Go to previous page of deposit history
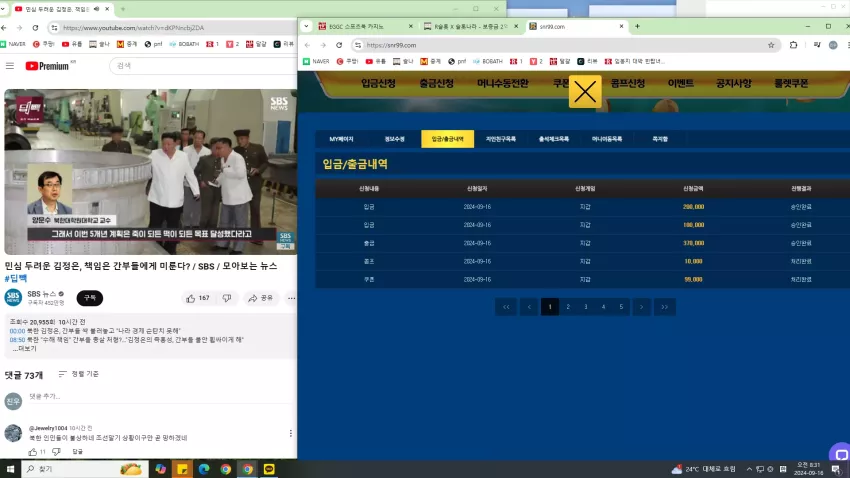The image size is (850, 478). pyautogui.click(x=529, y=307)
